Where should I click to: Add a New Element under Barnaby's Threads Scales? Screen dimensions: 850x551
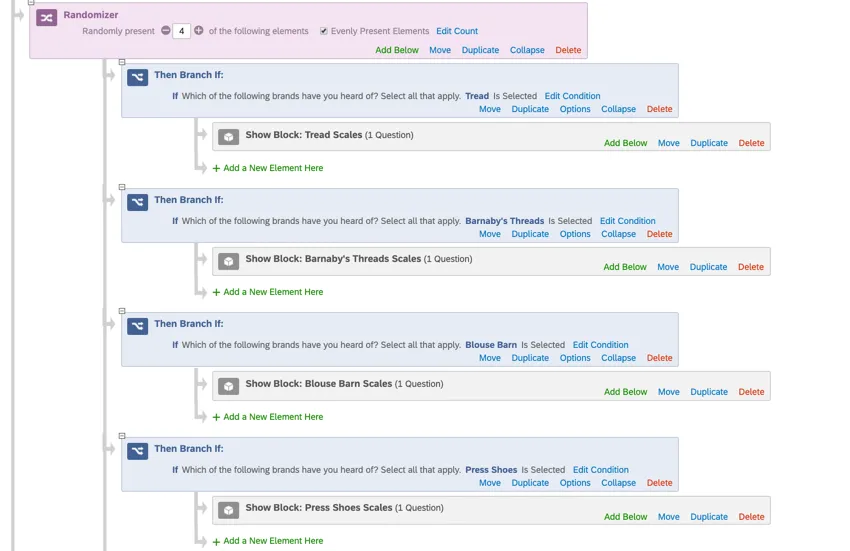(268, 292)
